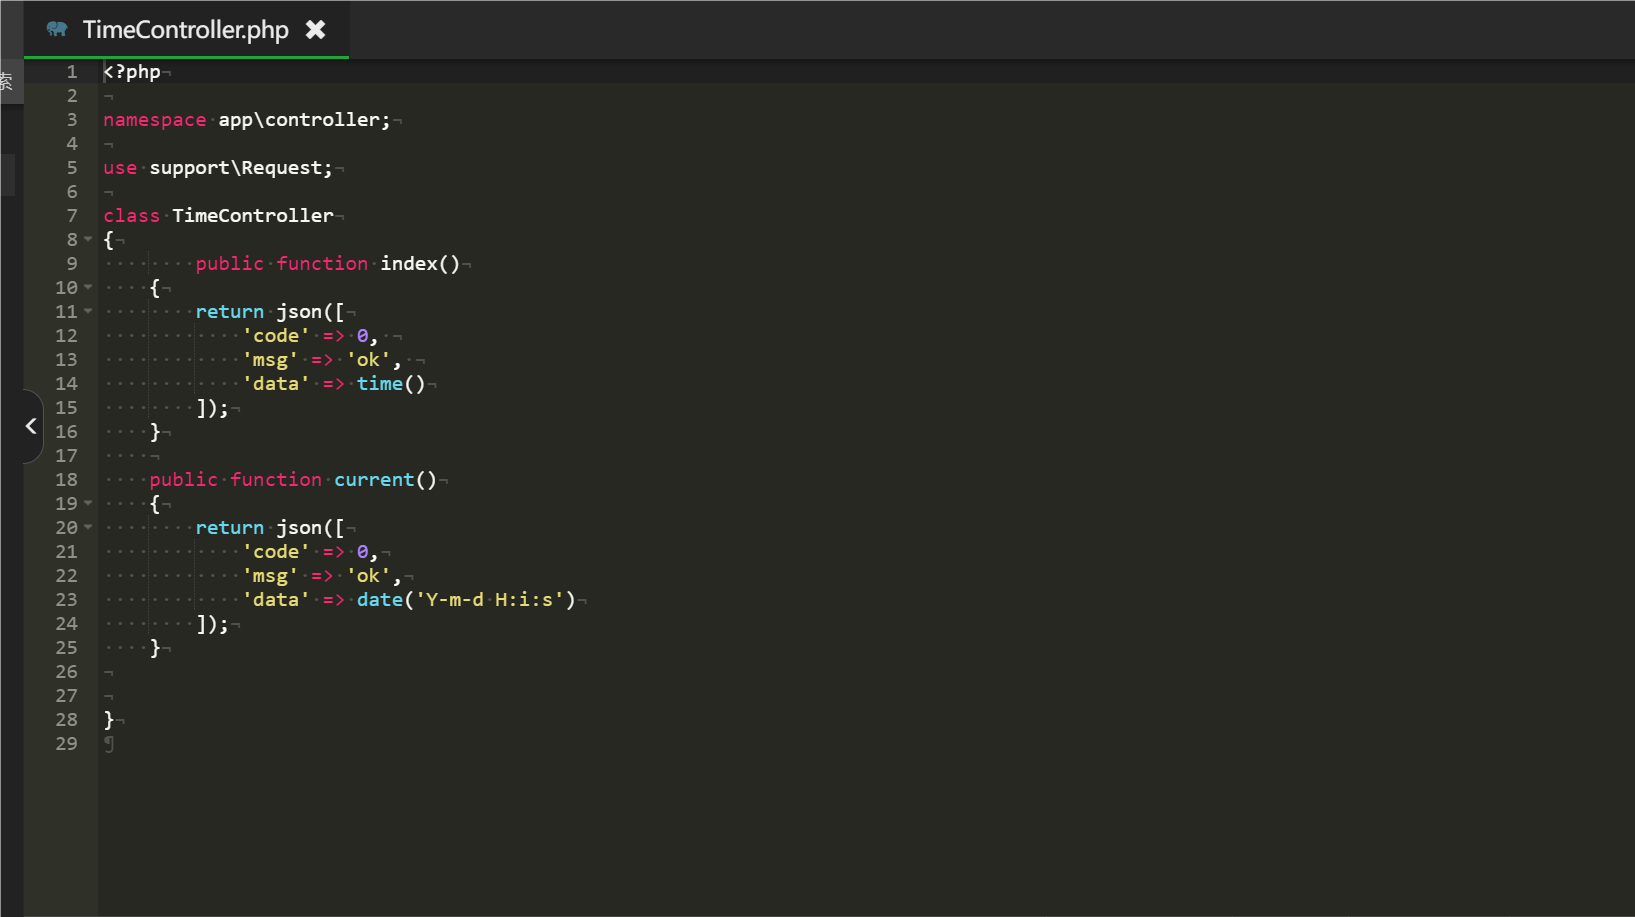Click the '<?php' opening tag

click(132, 72)
